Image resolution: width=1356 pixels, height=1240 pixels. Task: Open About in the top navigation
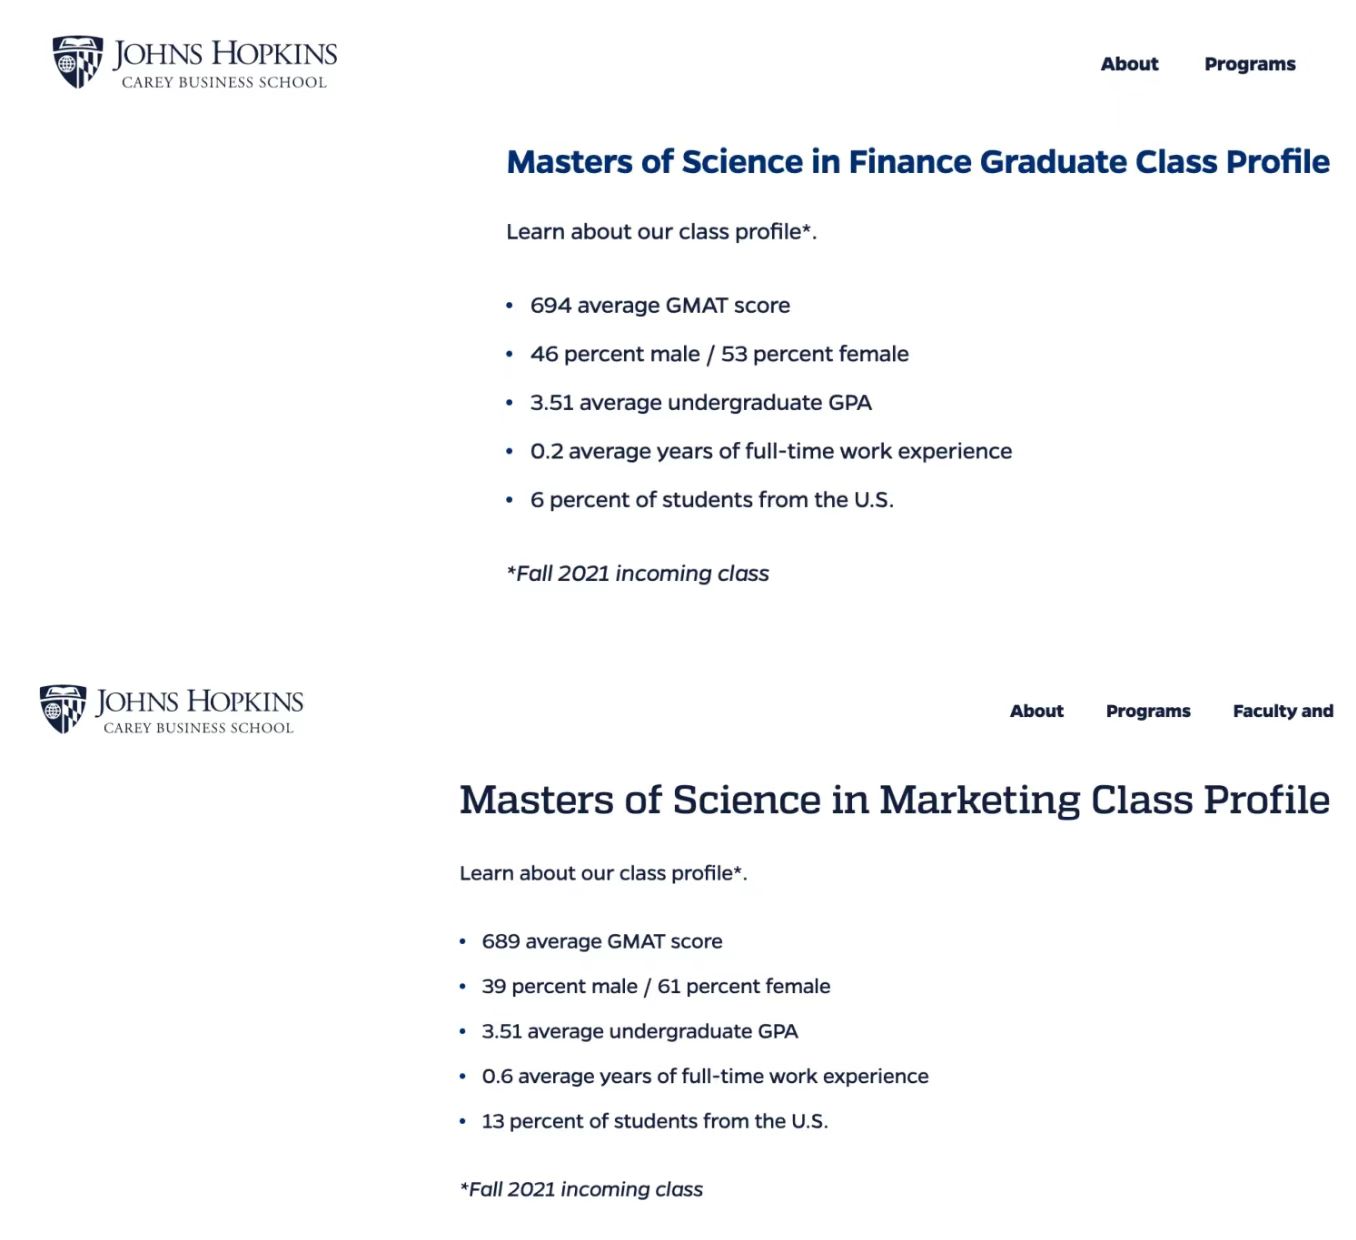pos(1129,64)
